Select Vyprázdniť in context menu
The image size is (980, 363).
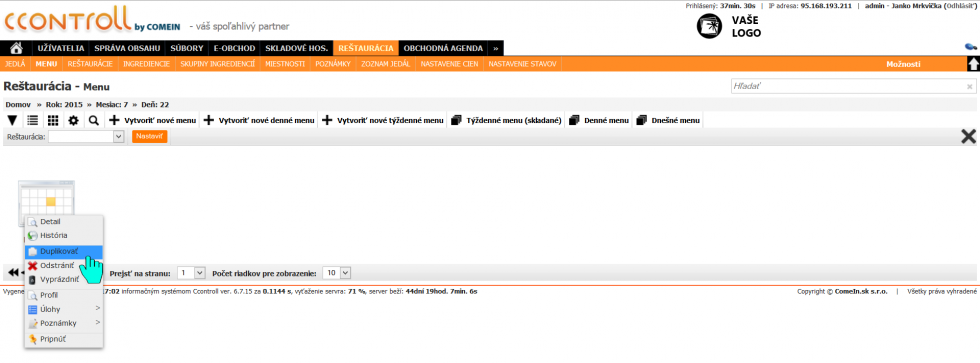coord(64,279)
